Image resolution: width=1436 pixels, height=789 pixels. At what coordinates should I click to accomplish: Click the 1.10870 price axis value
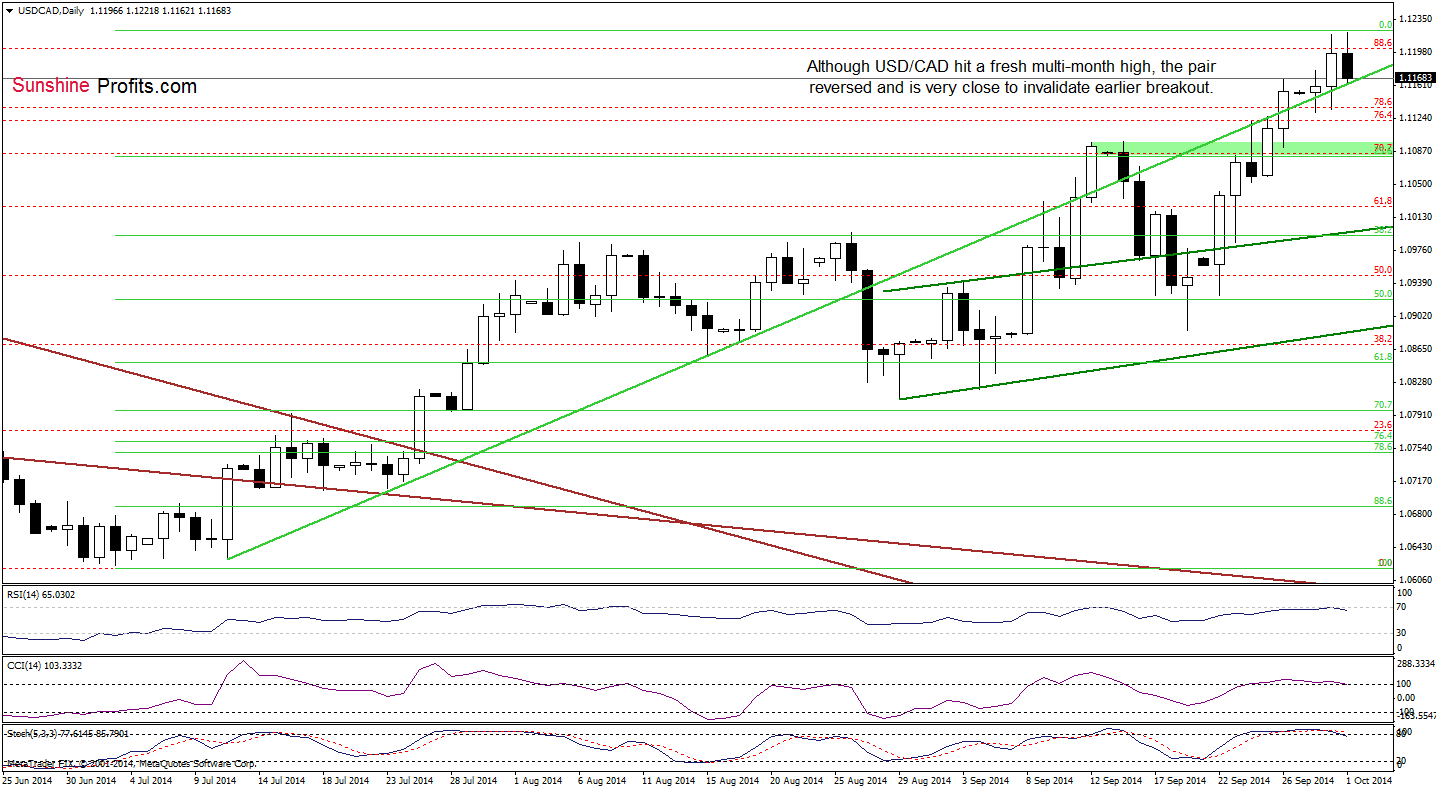click(1415, 150)
